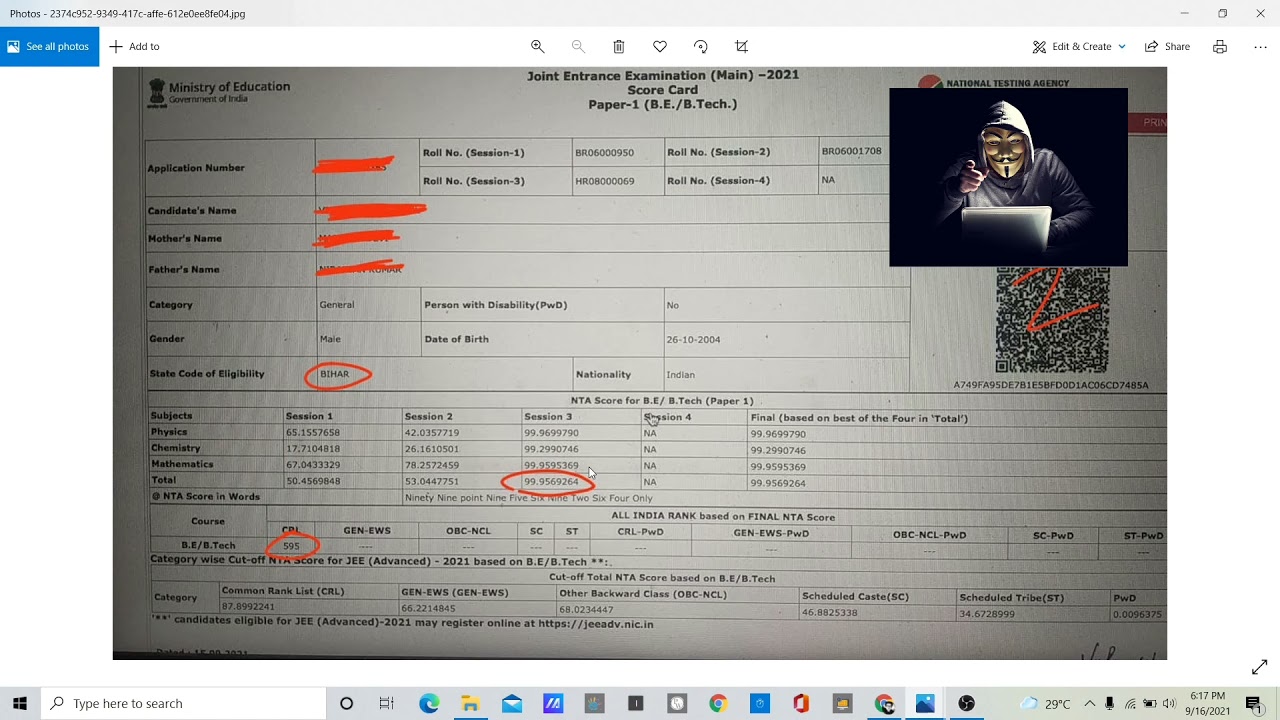The image size is (1280, 720).
Task: Open File Explorer from the taskbar
Action: click(x=470, y=703)
